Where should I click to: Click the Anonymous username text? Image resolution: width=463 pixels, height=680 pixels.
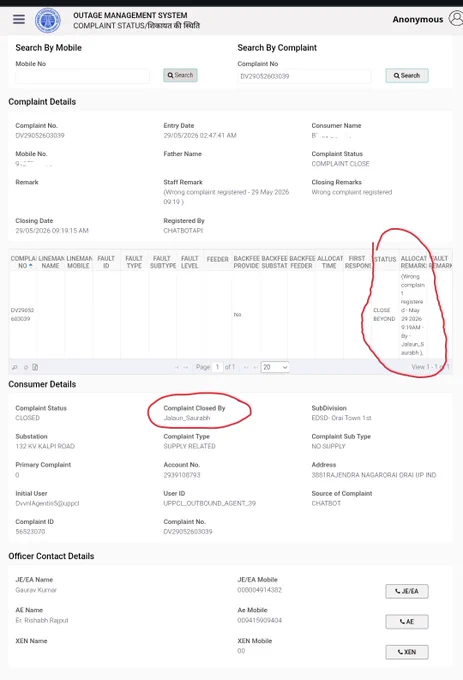pos(417,20)
